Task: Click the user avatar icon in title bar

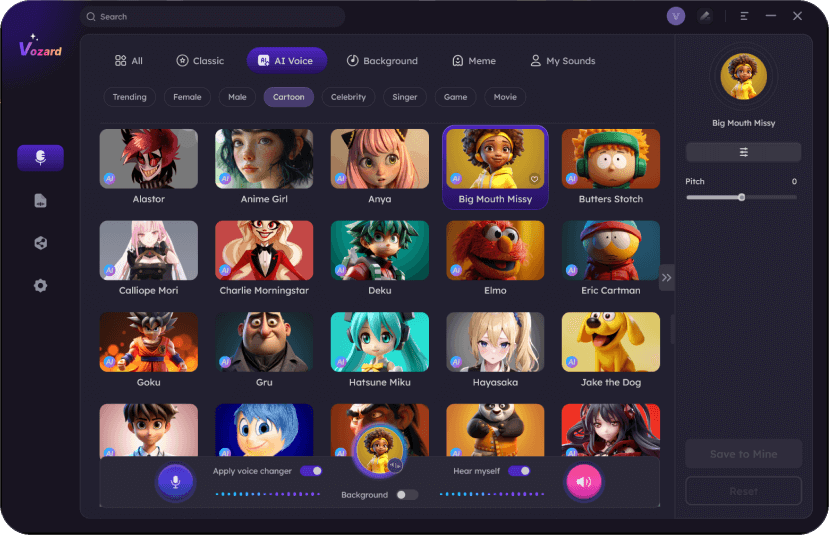Action: coord(675,16)
